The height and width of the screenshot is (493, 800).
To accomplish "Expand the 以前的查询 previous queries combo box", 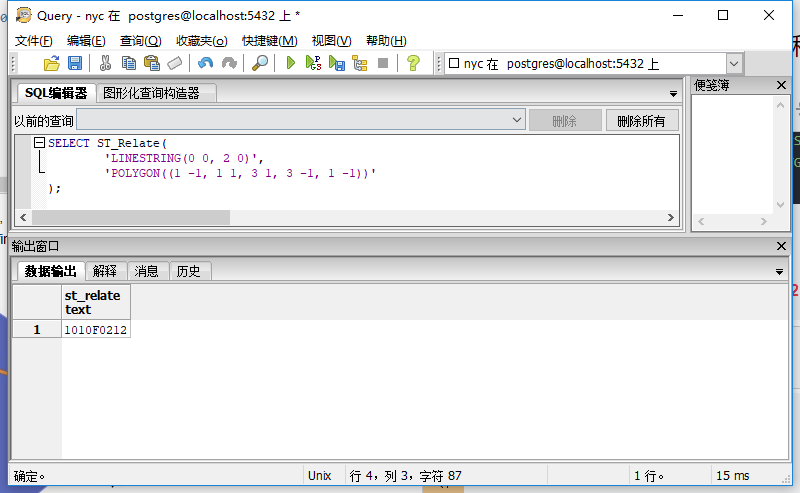I will click(517, 120).
